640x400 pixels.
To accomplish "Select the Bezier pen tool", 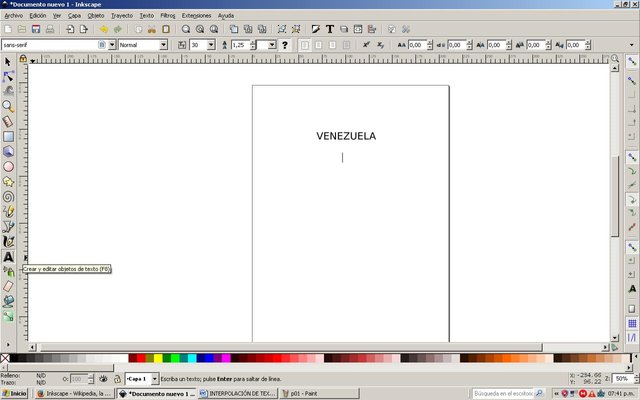I will coord(8,227).
